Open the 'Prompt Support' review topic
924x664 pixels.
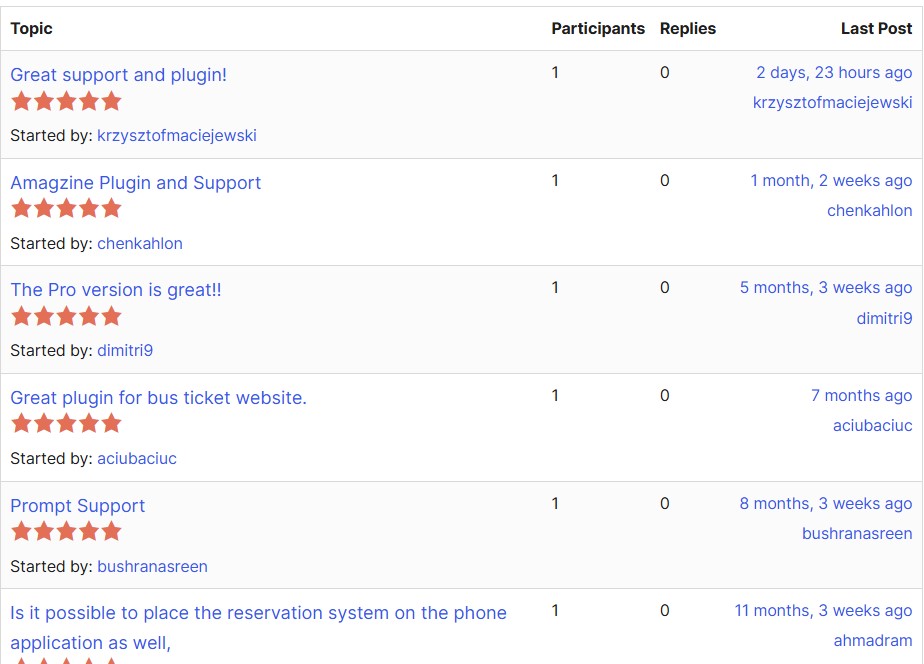click(77, 506)
